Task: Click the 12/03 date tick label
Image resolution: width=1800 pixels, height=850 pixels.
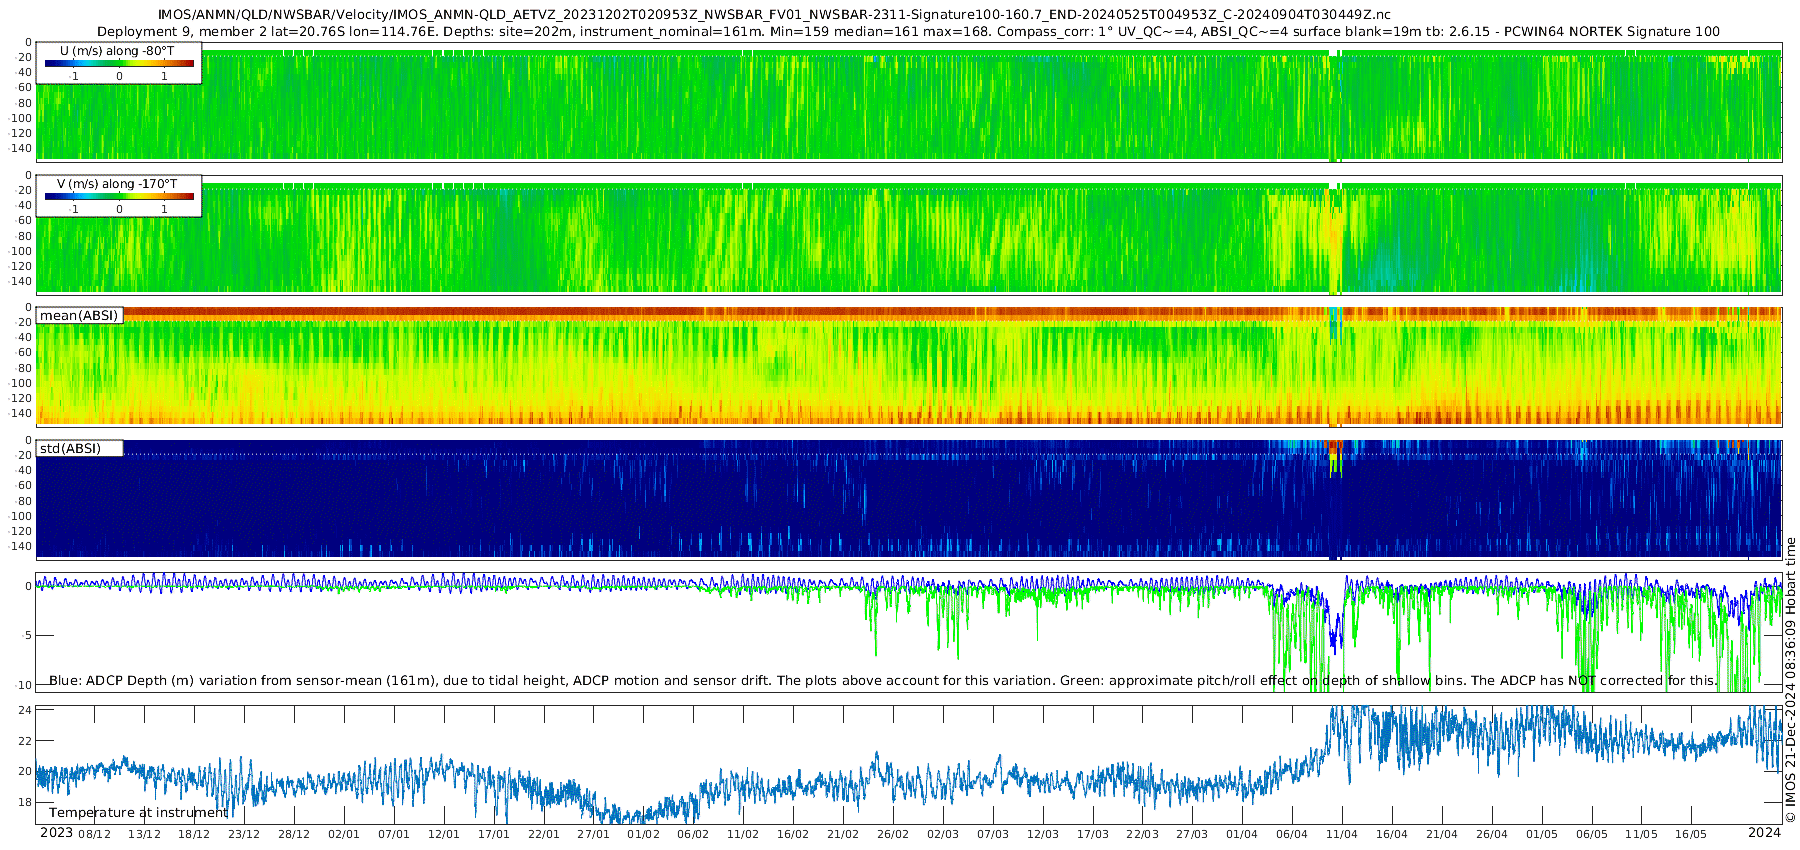Action: (x=1043, y=835)
